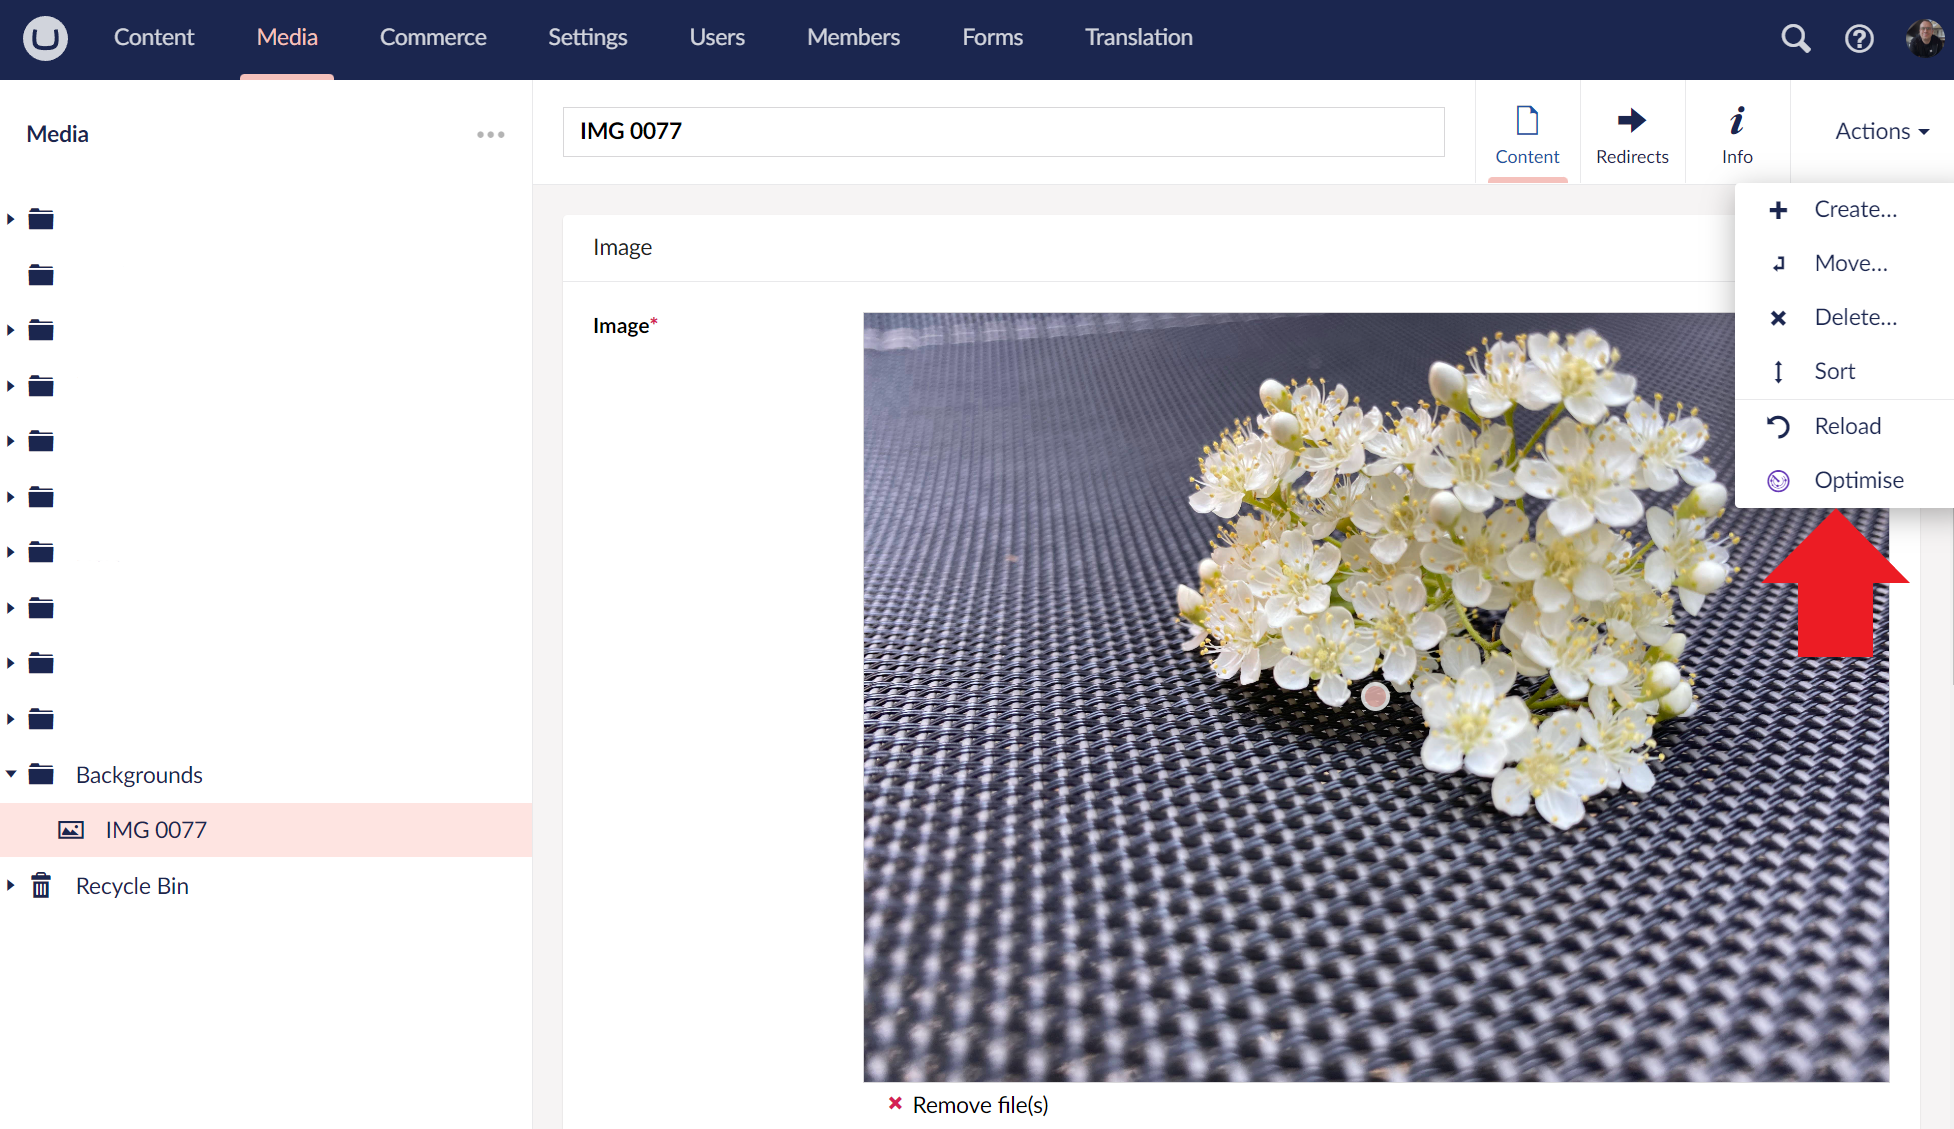Choose Delete... from Actions menu
This screenshot has height=1129, width=1954.
pyautogui.click(x=1855, y=317)
